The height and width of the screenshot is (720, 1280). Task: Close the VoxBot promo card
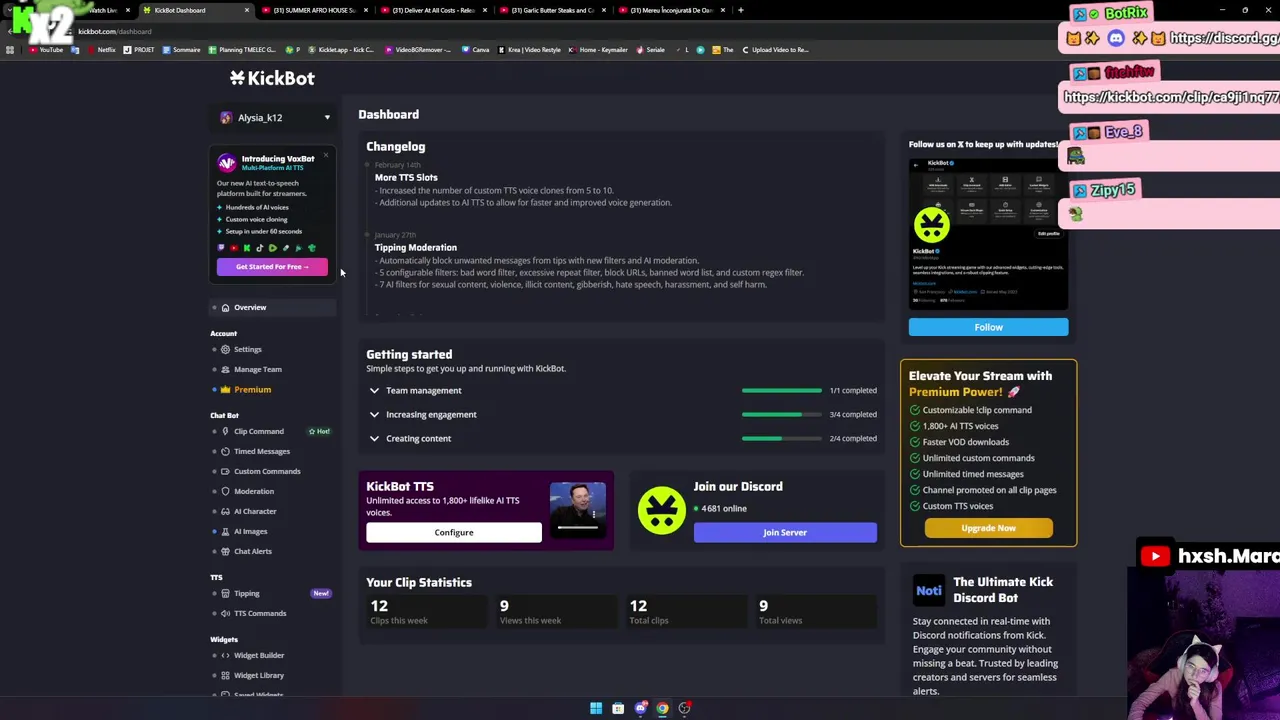click(x=325, y=155)
